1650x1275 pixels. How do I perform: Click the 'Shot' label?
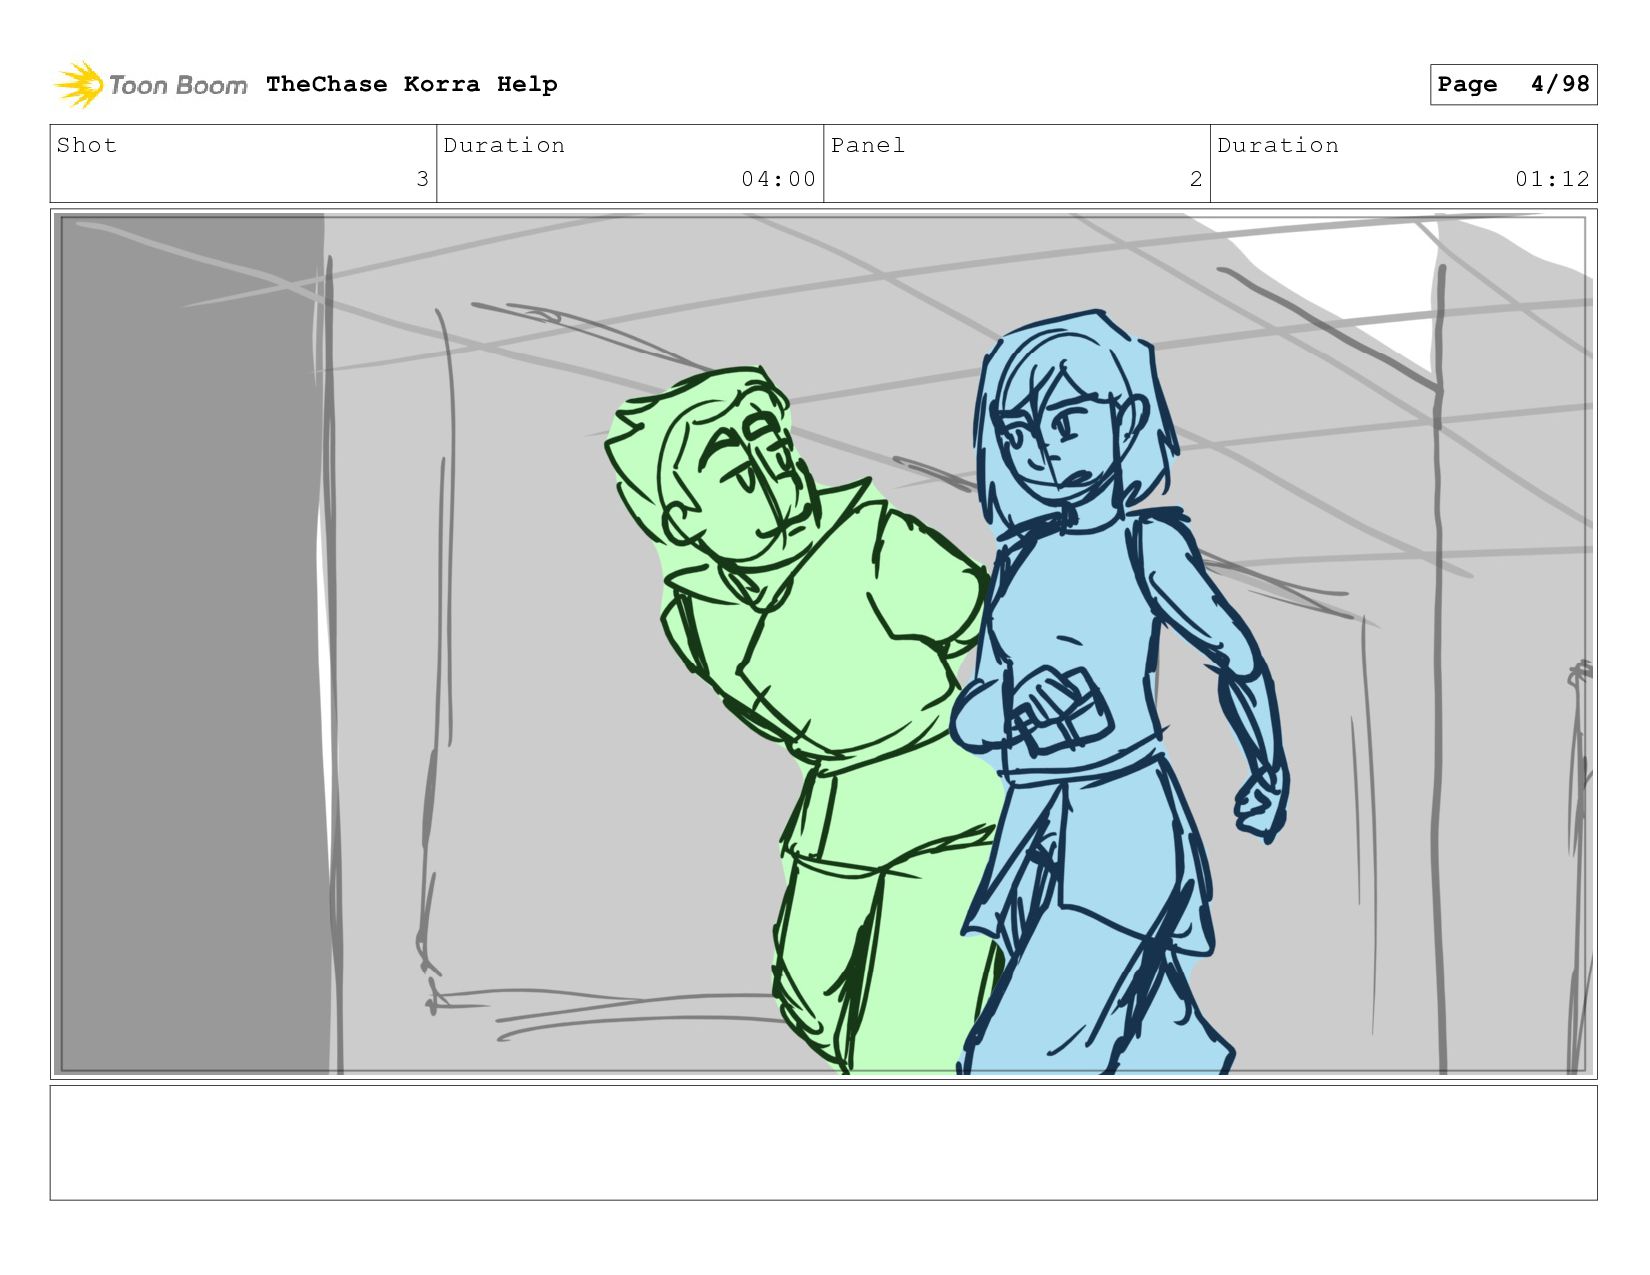pyautogui.click(x=87, y=145)
